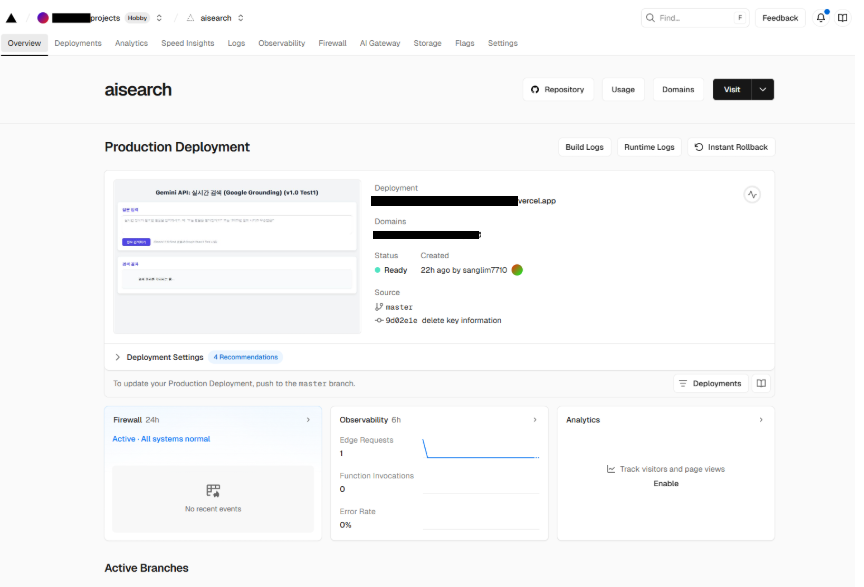The width and height of the screenshot is (864, 587).
Task: Click the Deployments list button
Action: 711,383
